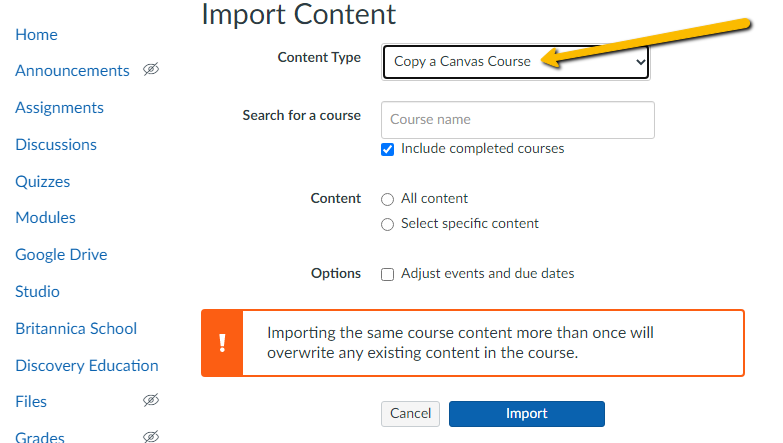Viewport: 783px width, 443px height.
Task: Select the All content radio option
Action: click(388, 199)
